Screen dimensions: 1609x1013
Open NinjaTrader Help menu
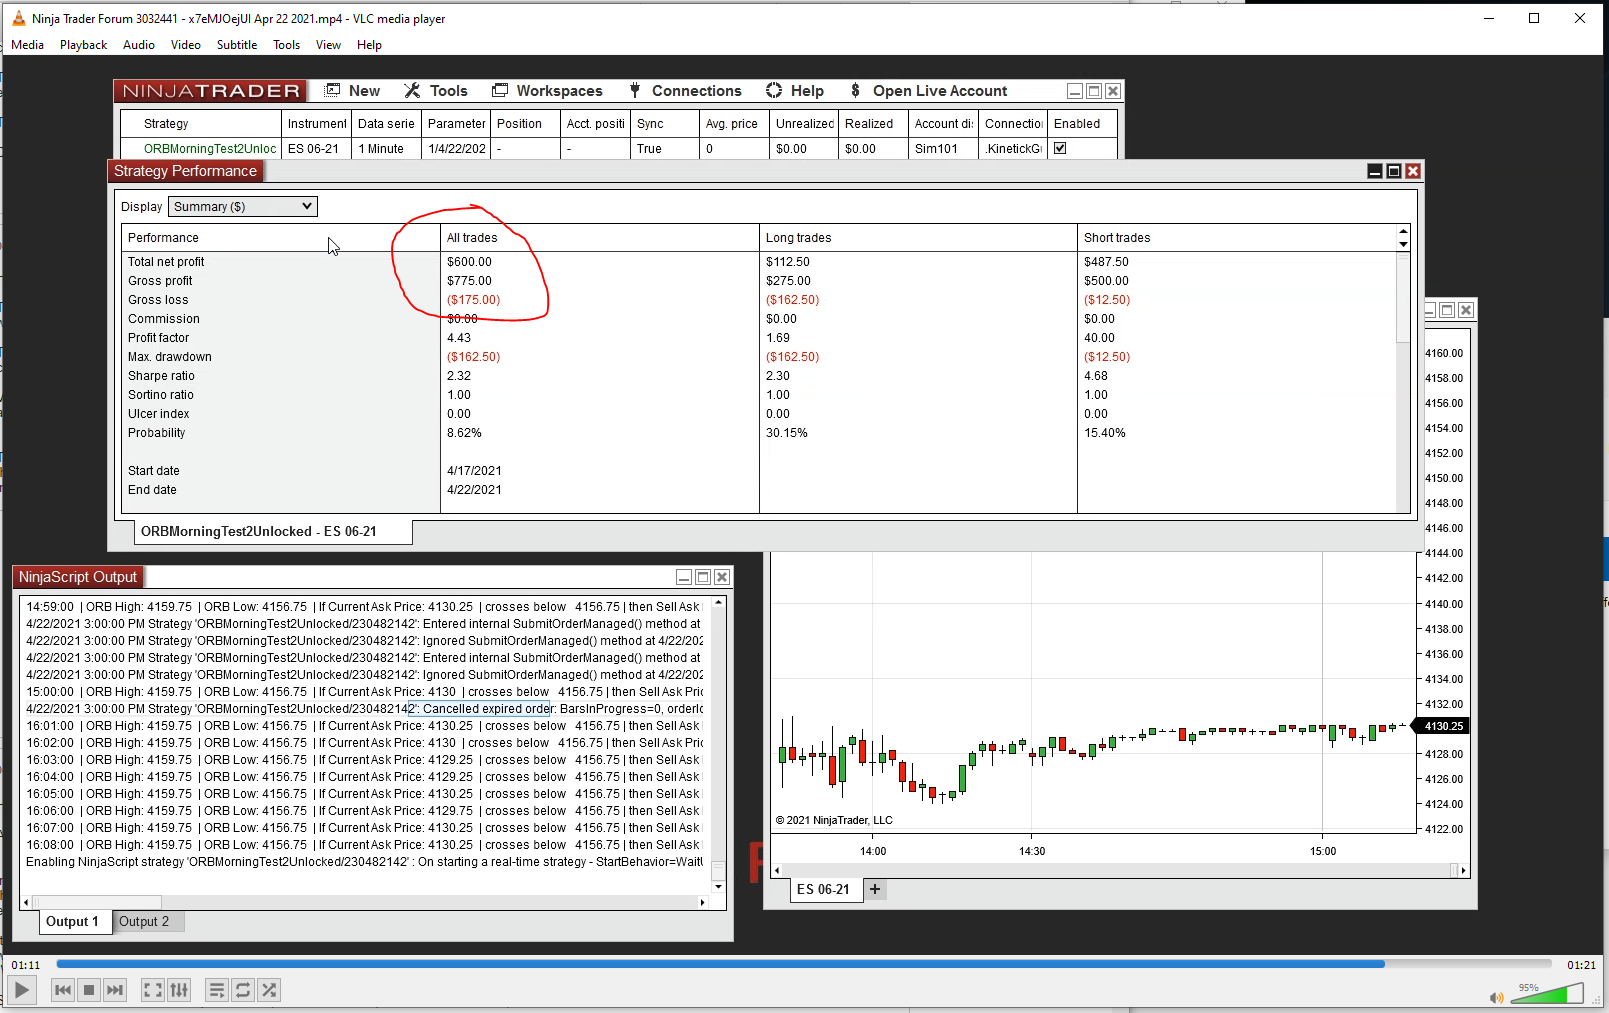pyautogui.click(x=795, y=91)
